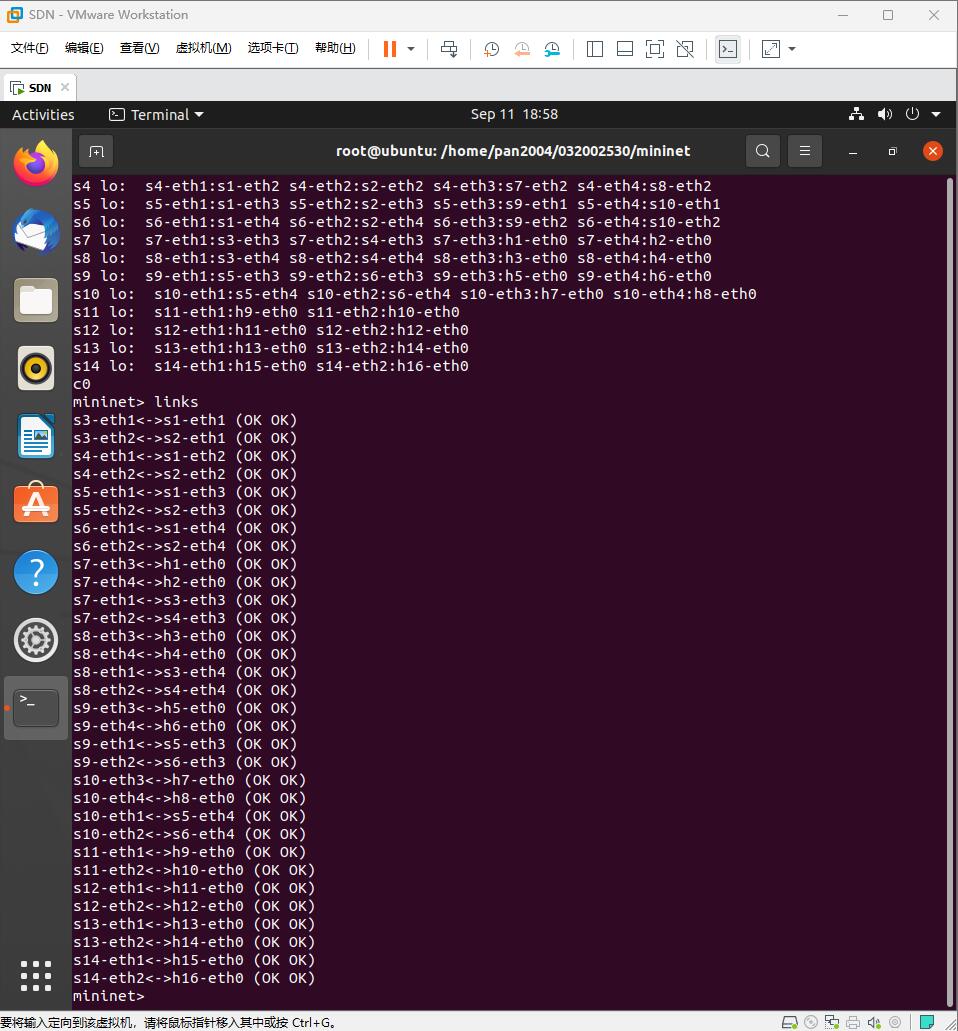Open the 帮助(H) menu
This screenshot has height=1031, width=958.
pos(335,48)
